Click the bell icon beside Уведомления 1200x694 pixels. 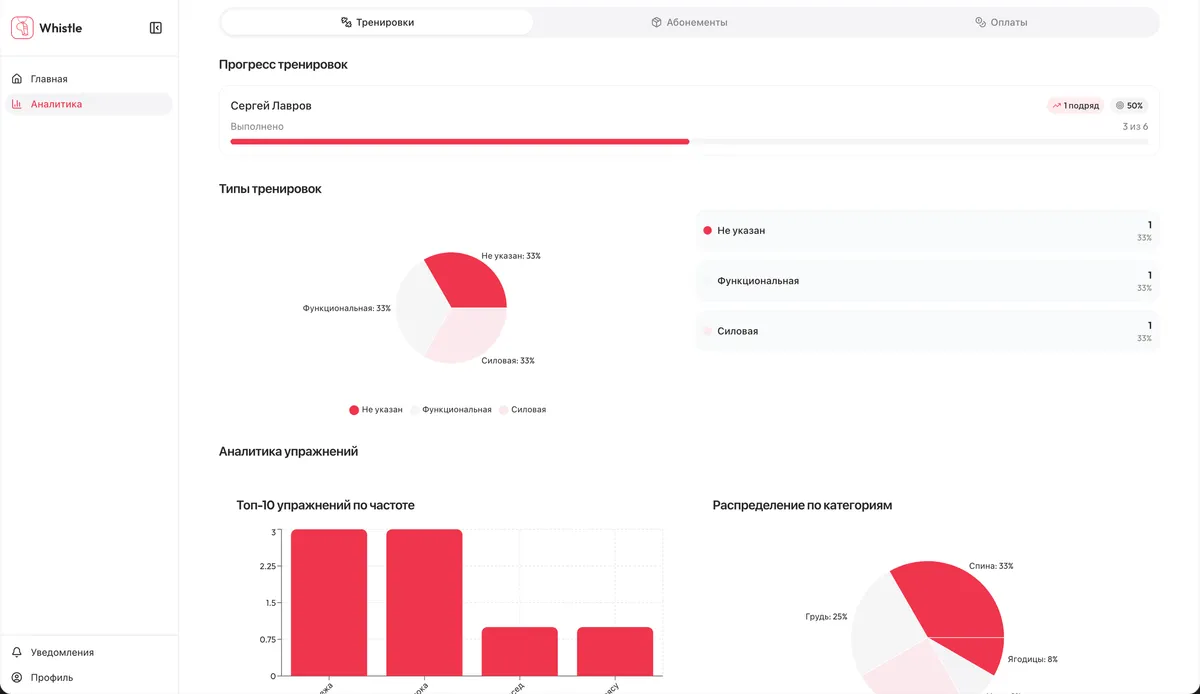[17, 652]
